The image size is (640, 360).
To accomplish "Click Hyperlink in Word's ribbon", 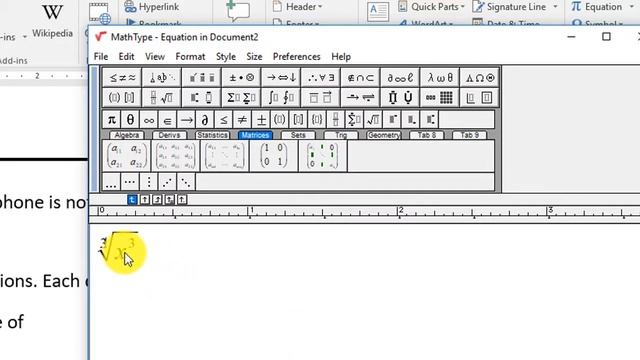I will click(x=153, y=7).
